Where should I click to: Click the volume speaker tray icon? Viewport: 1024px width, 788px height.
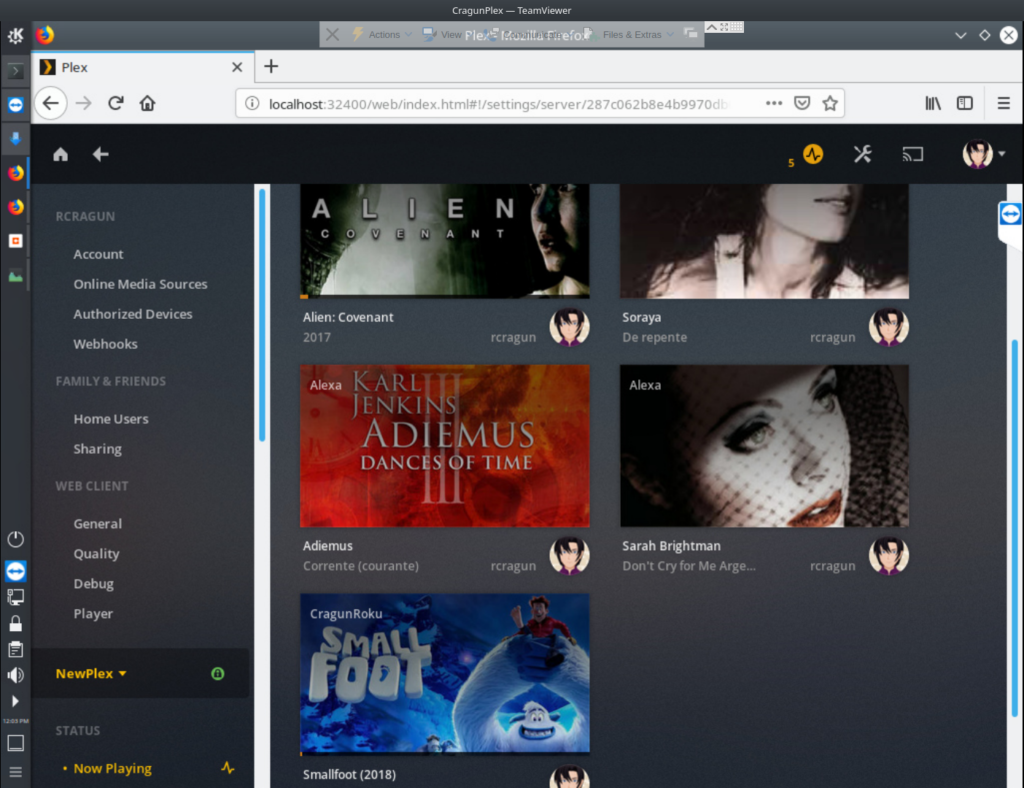(16, 675)
